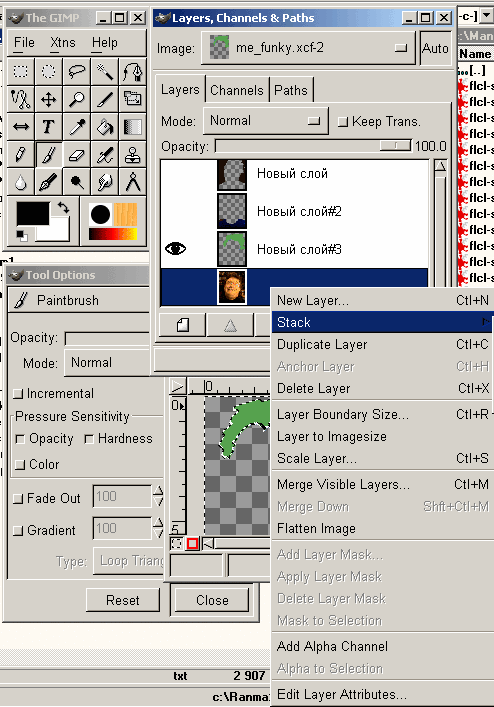Open the Image selector me_funky.xcf-2 dropdown
Viewport: 494px width, 707px height.
[308, 48]
